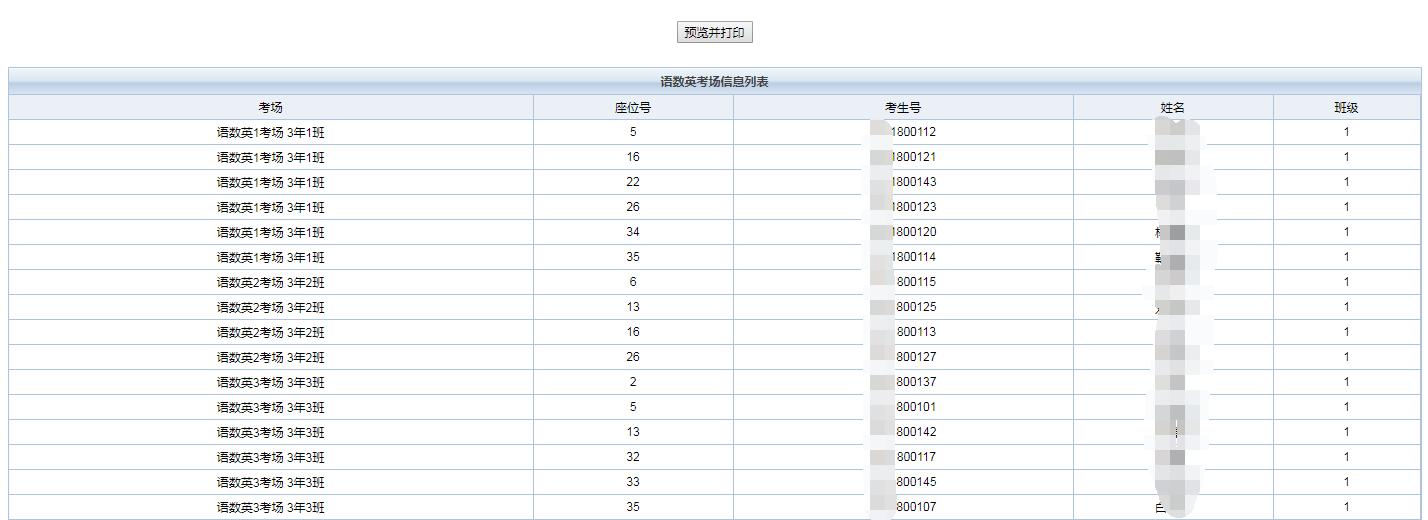Viewport: 1428px width, 520px height.
Task: Click seat number 2
Action: pos(633,382)
